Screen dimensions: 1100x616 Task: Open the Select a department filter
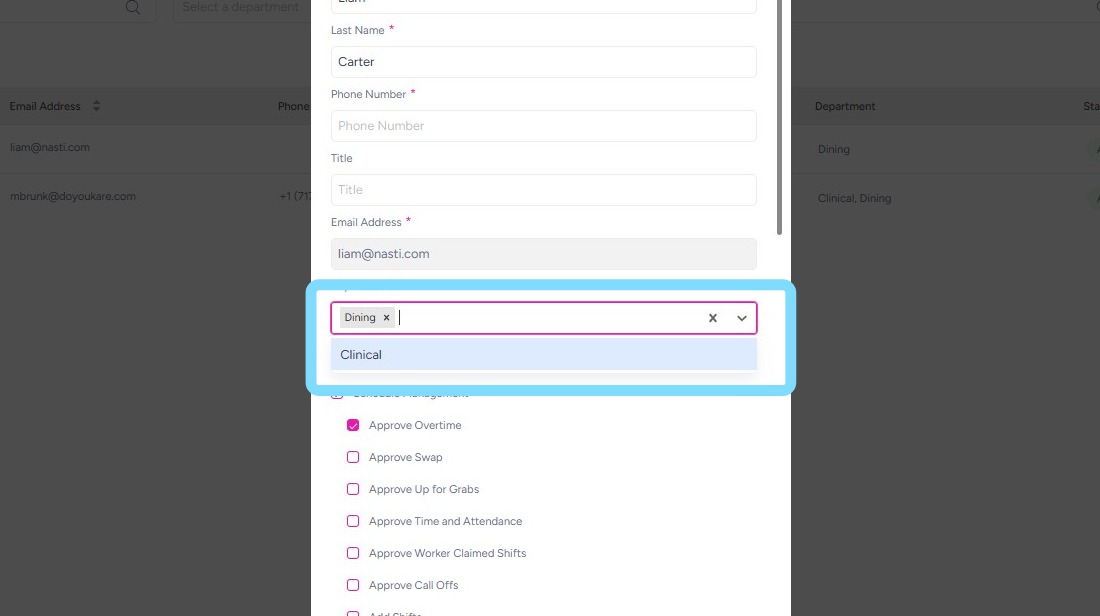[x=240, y=8]
